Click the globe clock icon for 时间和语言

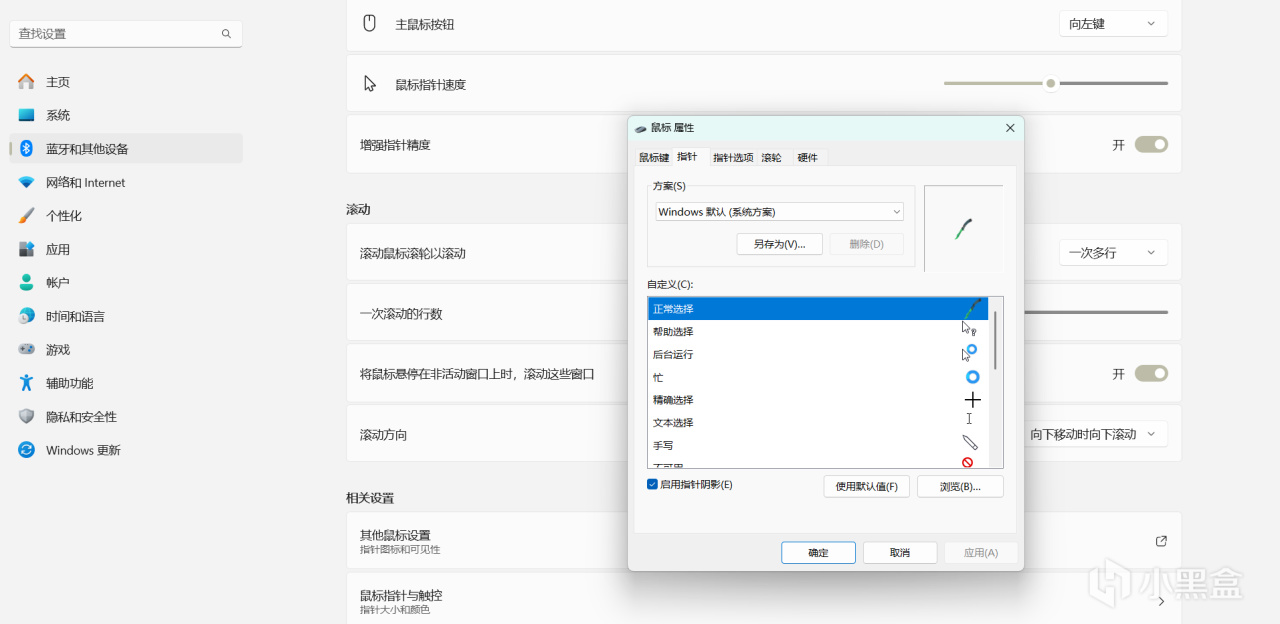coord(26,316)
